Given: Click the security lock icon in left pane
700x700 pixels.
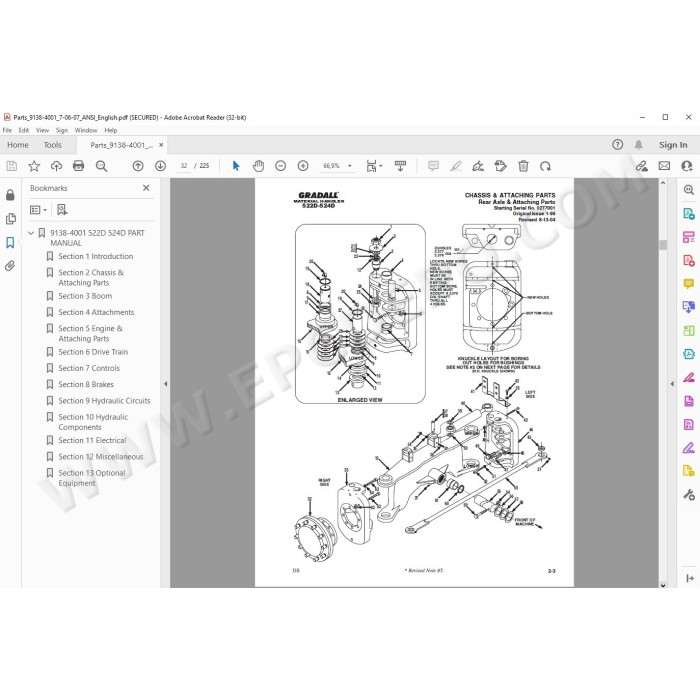Looking at the screenshot, I should coord(10,195).
